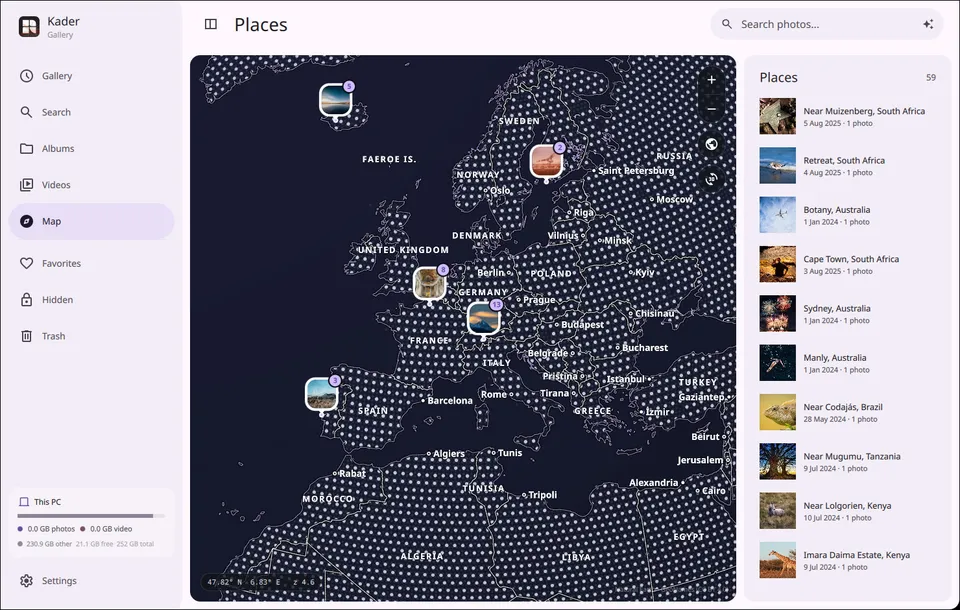
Task: Zoom out the map with minus button
Action: point(711,109)
